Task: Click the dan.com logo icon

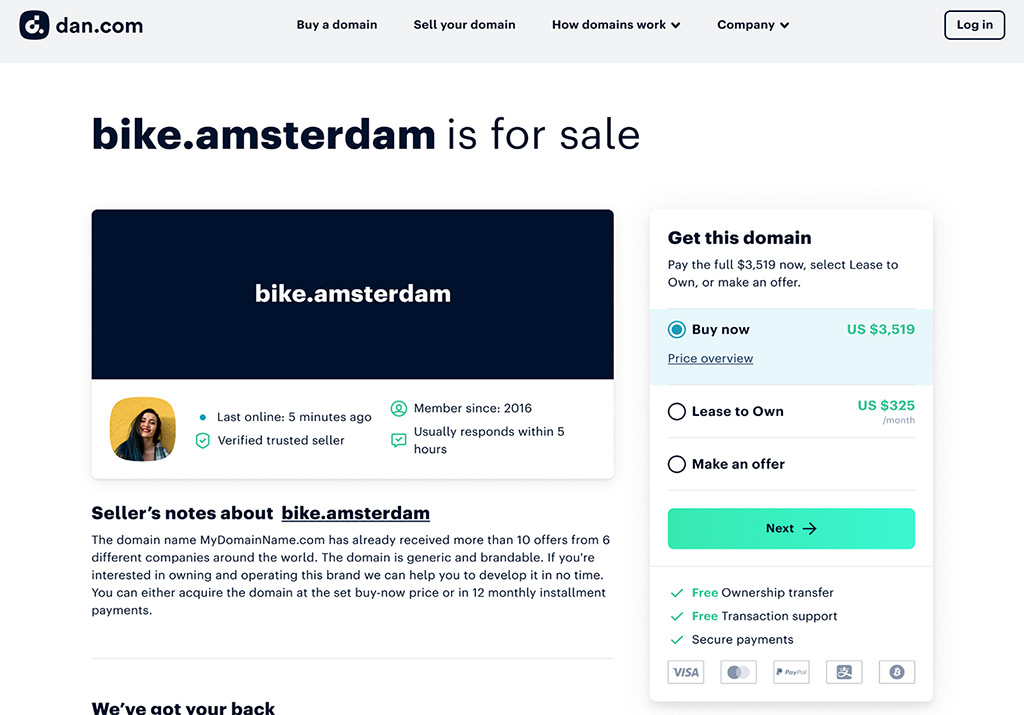Action: coord(34,25)
